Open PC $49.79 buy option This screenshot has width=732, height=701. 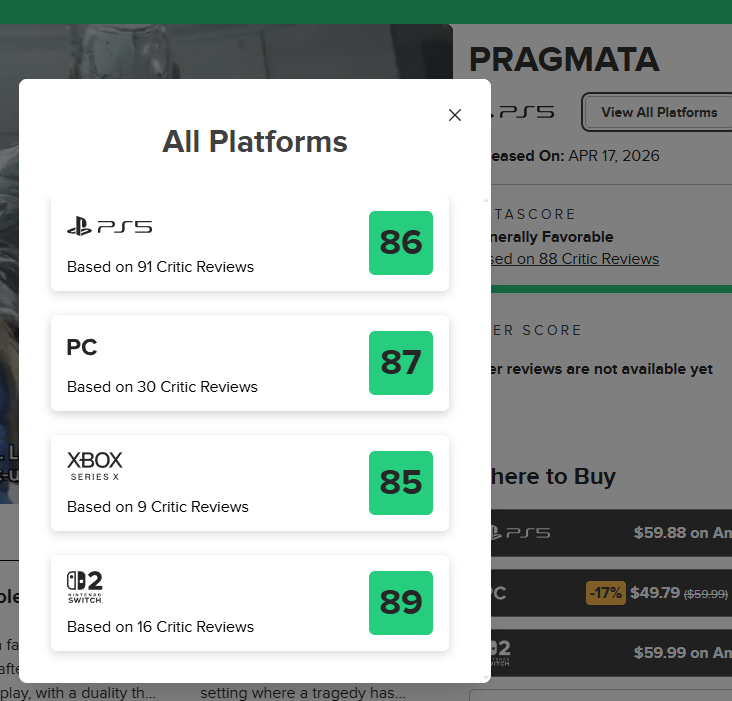tap(612, 593)
